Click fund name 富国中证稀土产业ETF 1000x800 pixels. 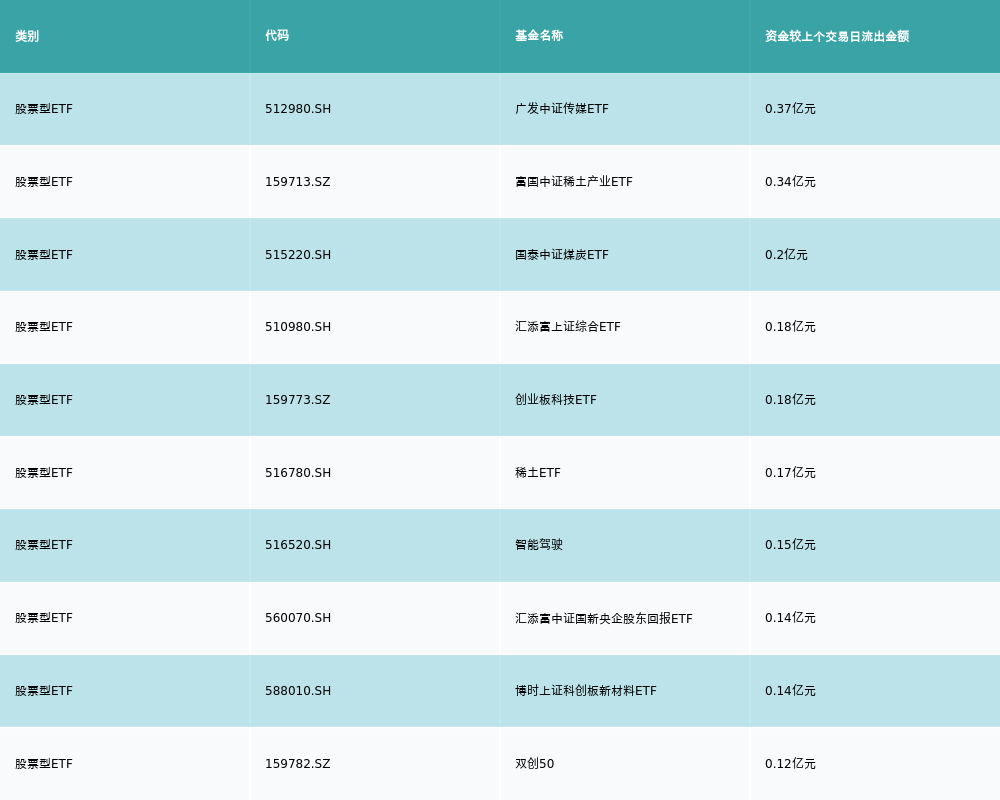point(574,182)
